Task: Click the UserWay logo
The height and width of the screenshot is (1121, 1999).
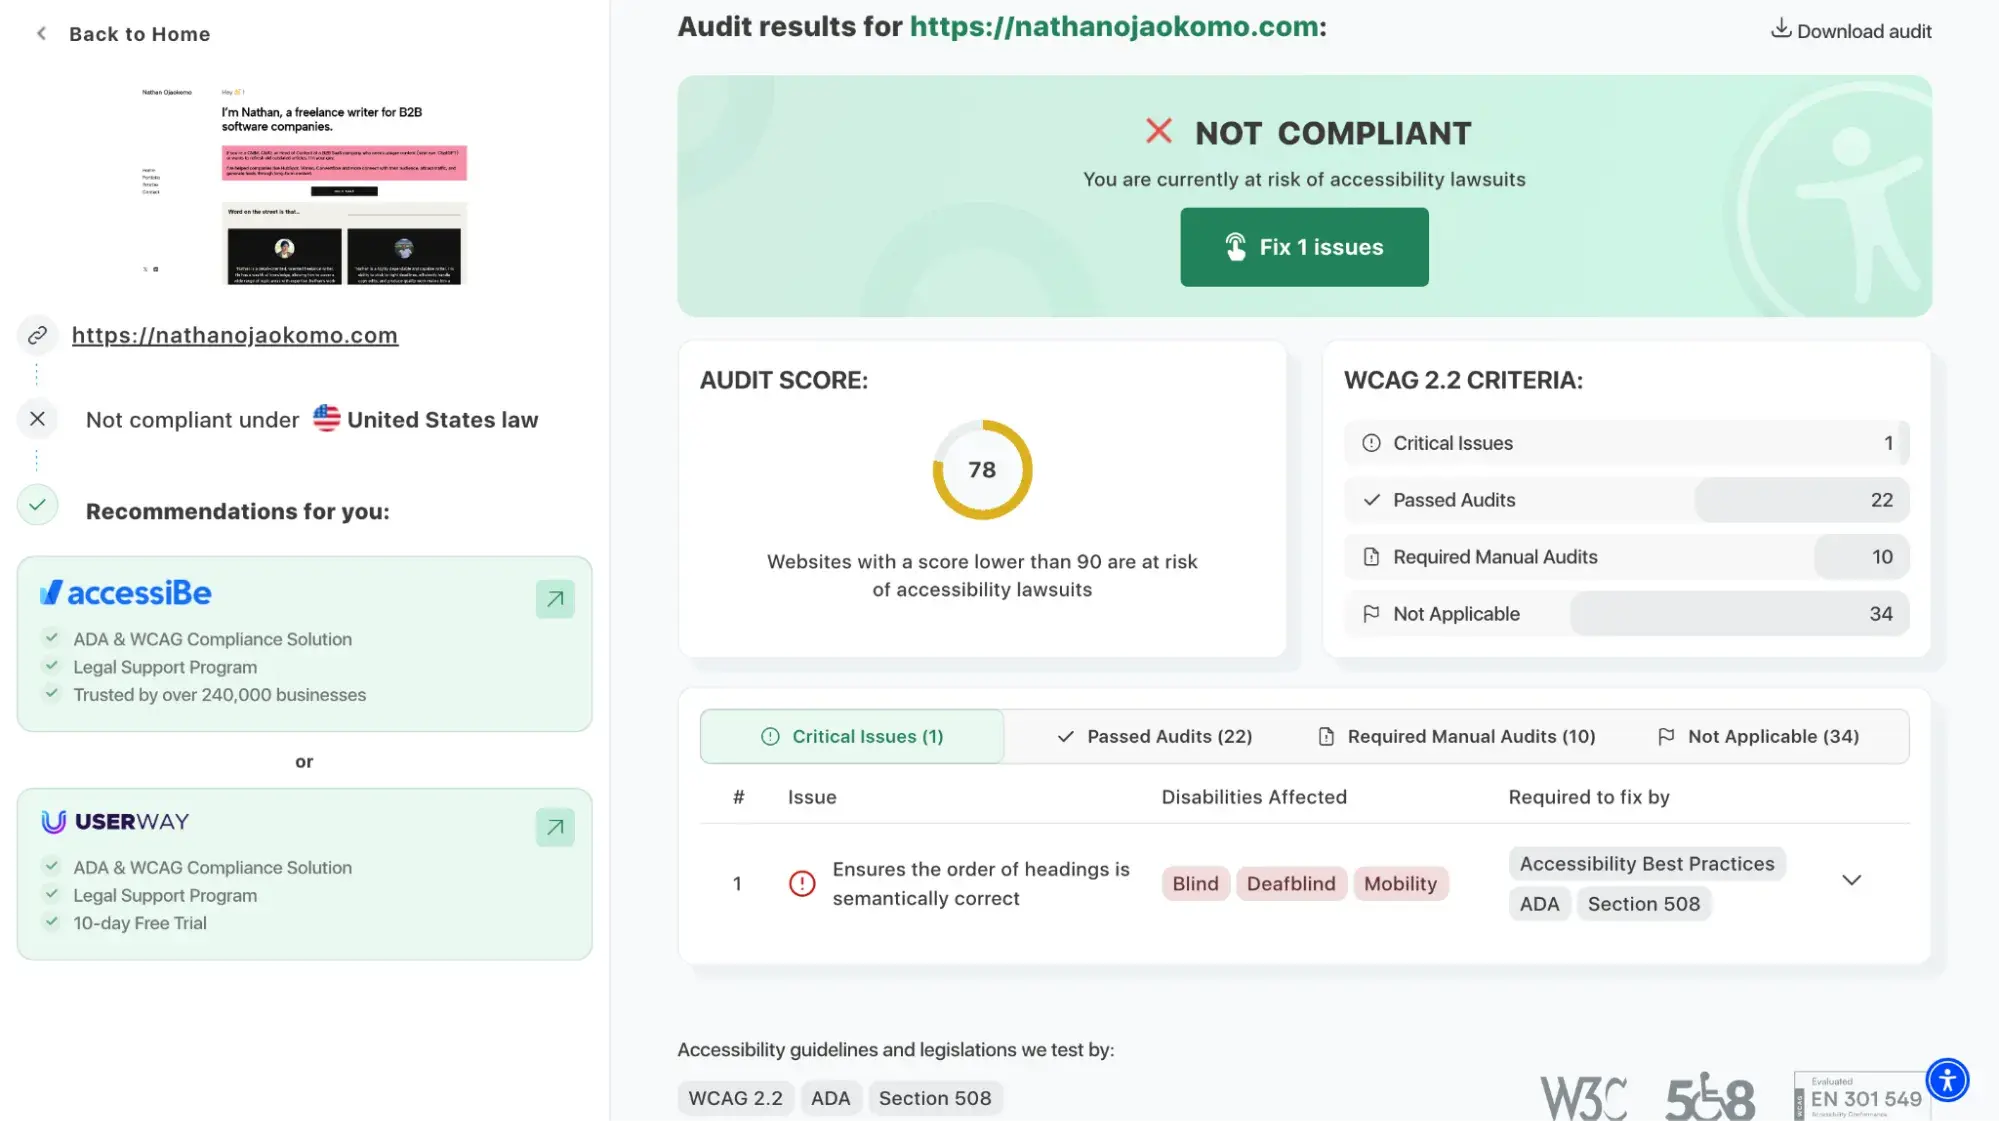Action: [x=115, y=822]
